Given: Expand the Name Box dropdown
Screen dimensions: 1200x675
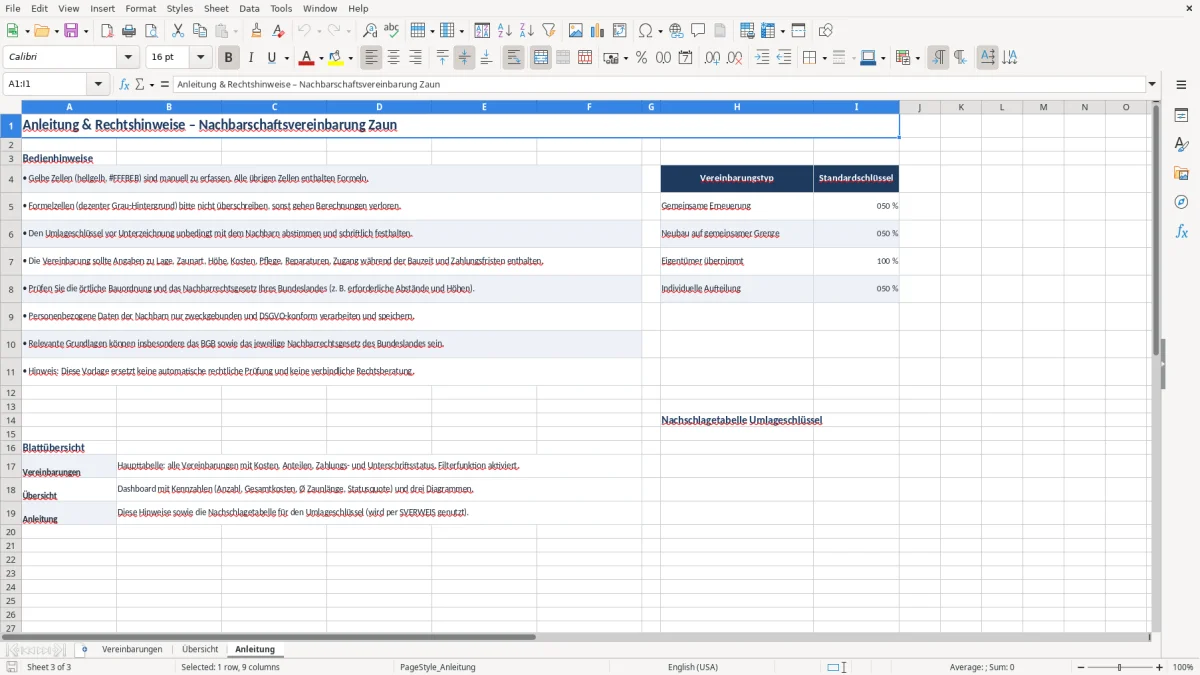Looking at the screenshot, I should pos(98,85).
